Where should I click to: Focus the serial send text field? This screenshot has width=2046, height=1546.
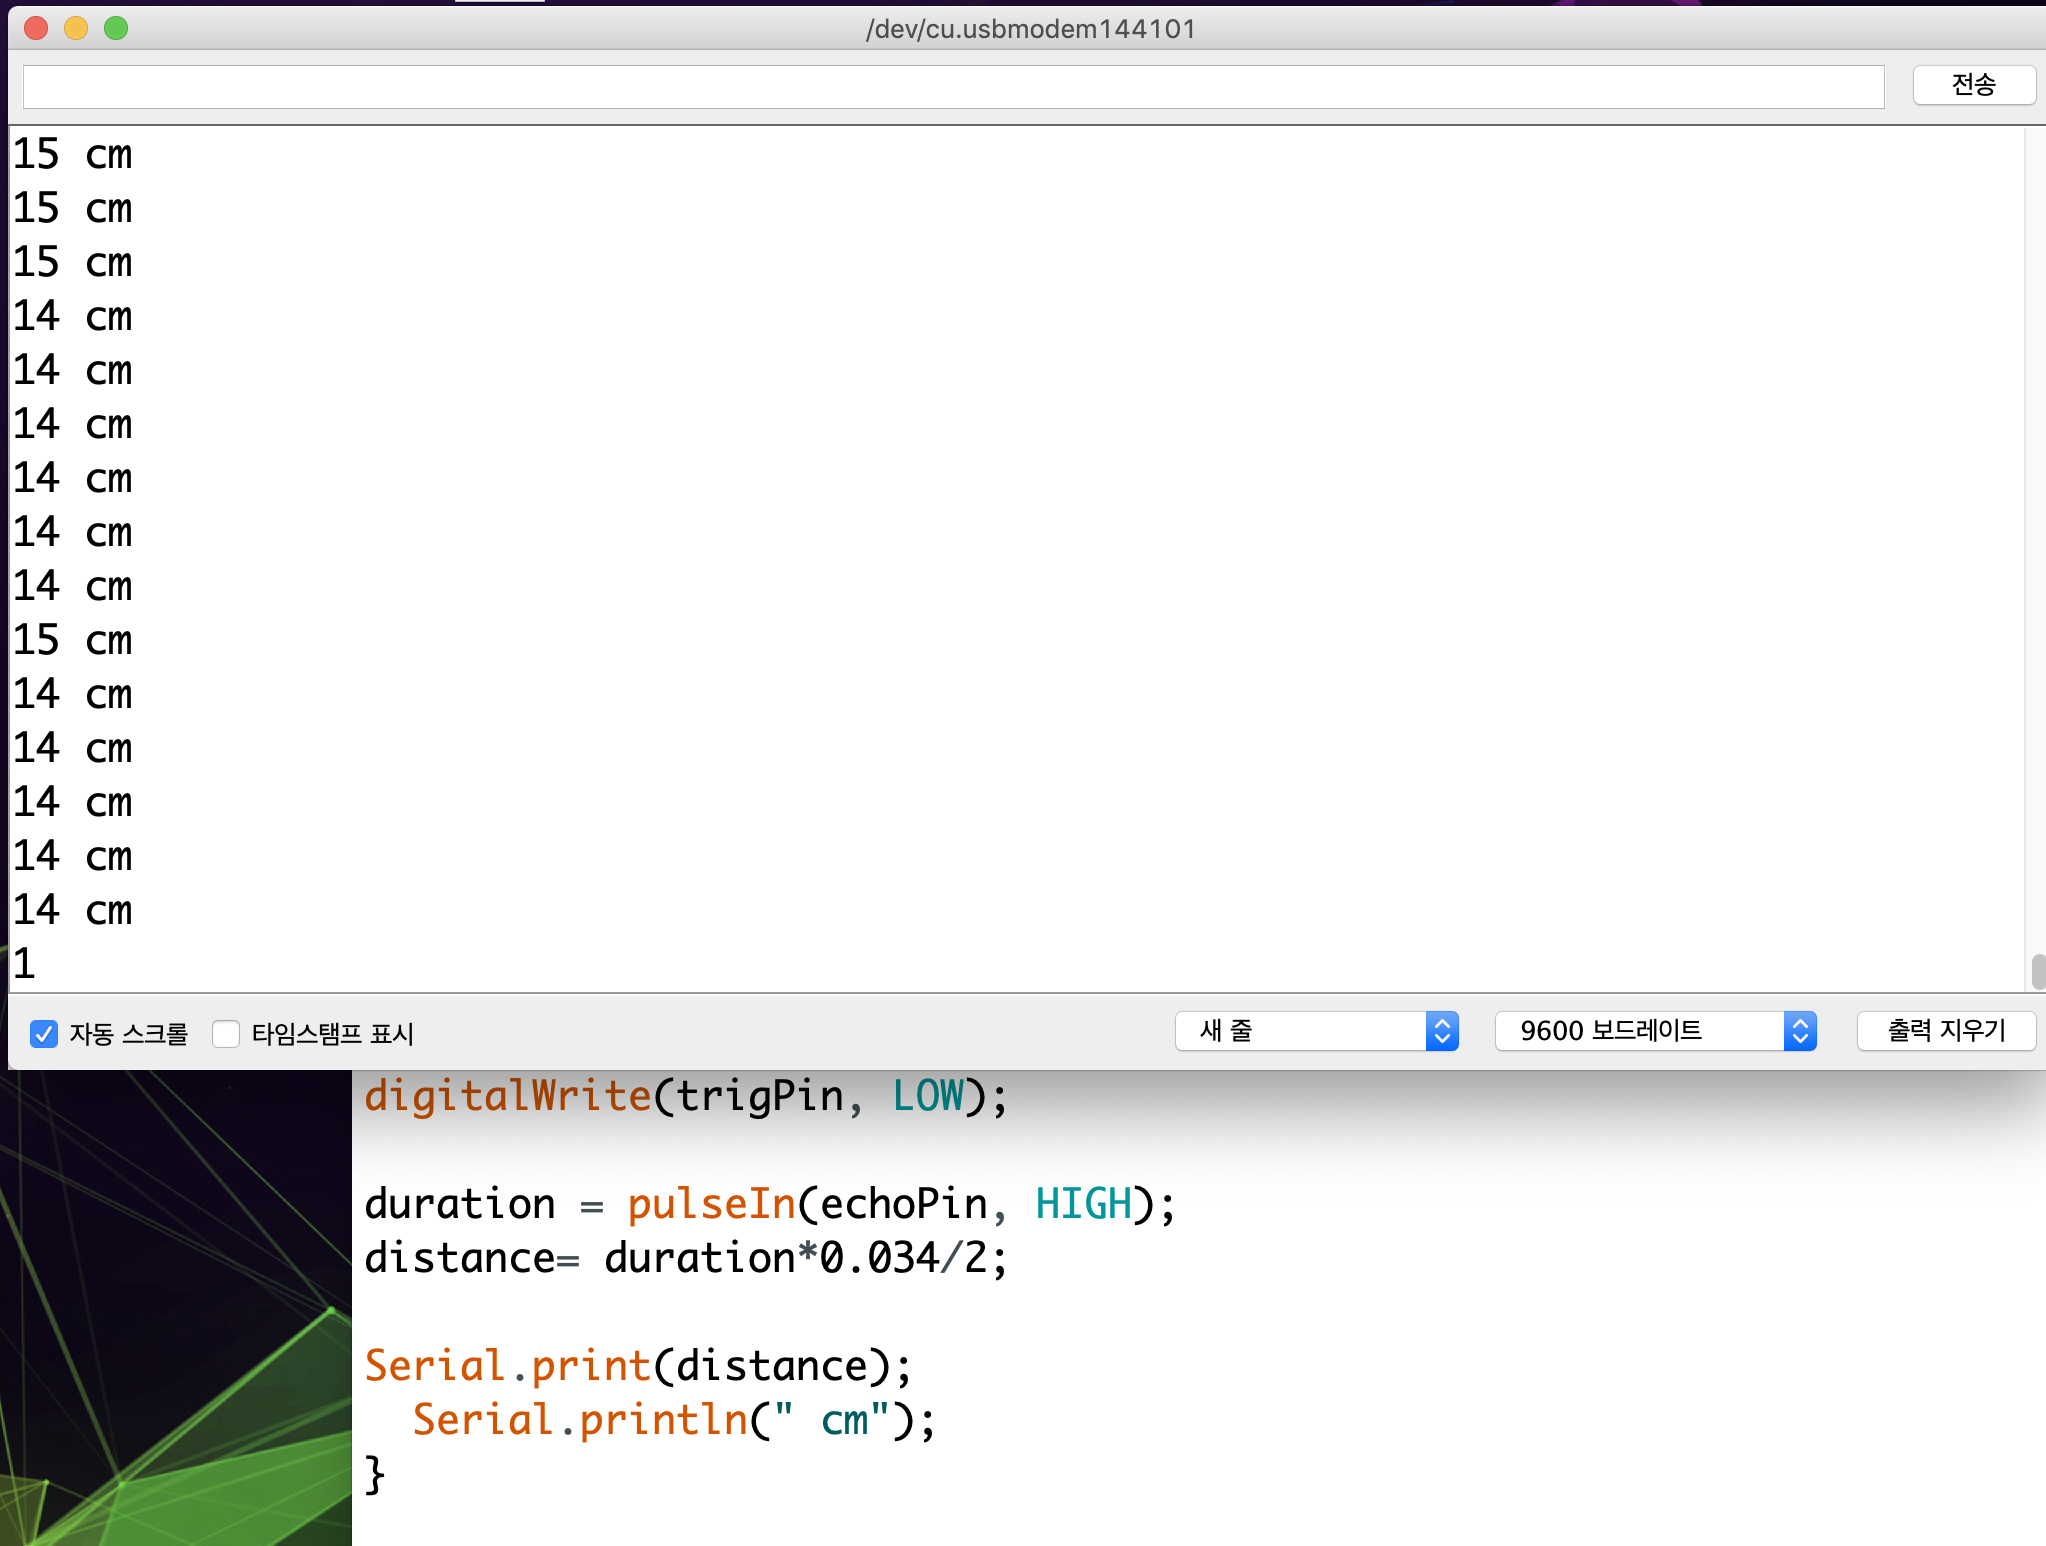[952, 87]
